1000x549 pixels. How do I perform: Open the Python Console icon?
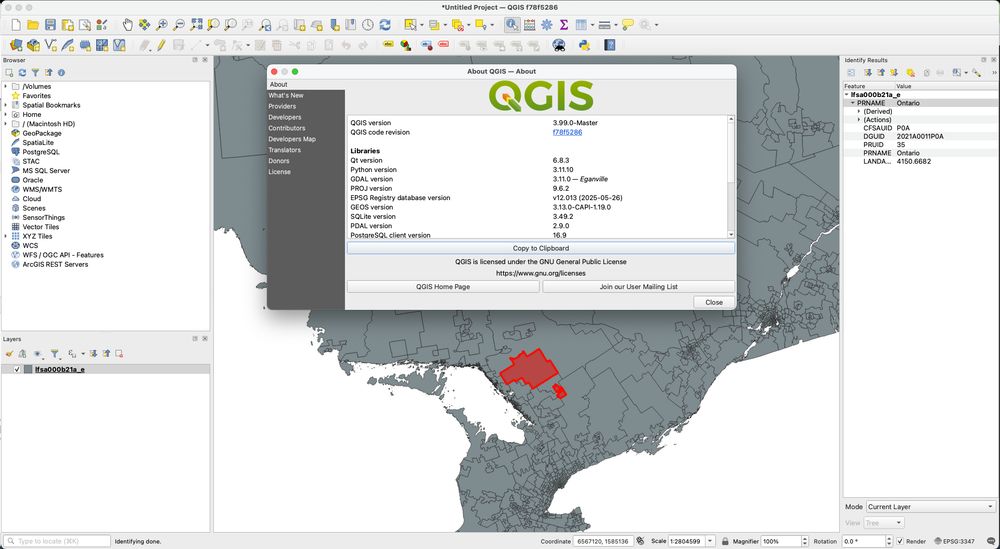click(x=584, y=45)
